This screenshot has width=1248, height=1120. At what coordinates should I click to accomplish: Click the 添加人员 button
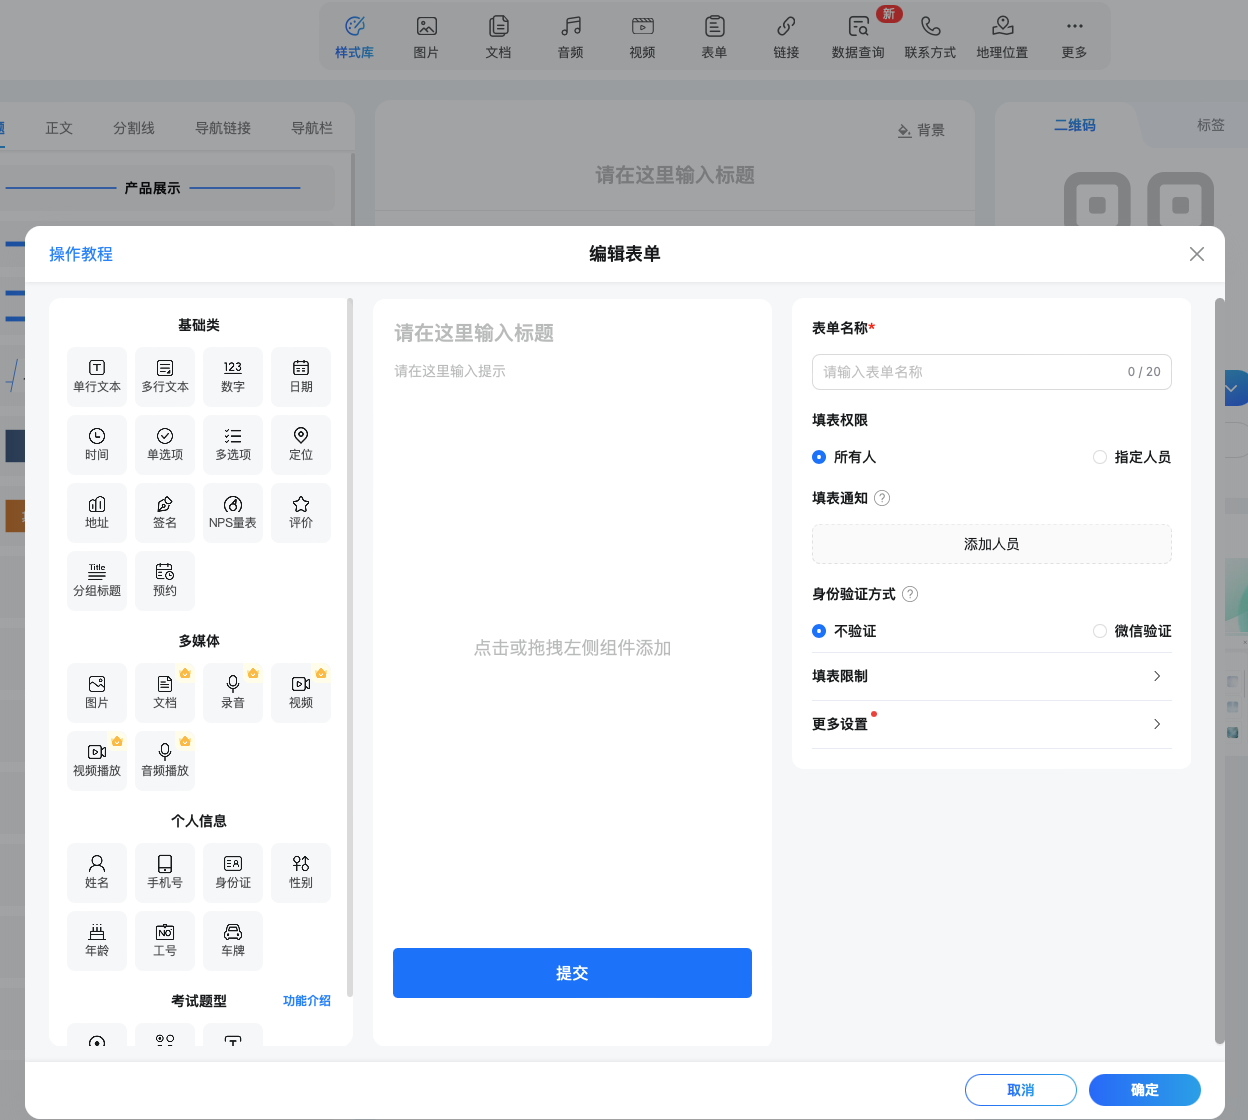tap(992, 544)
